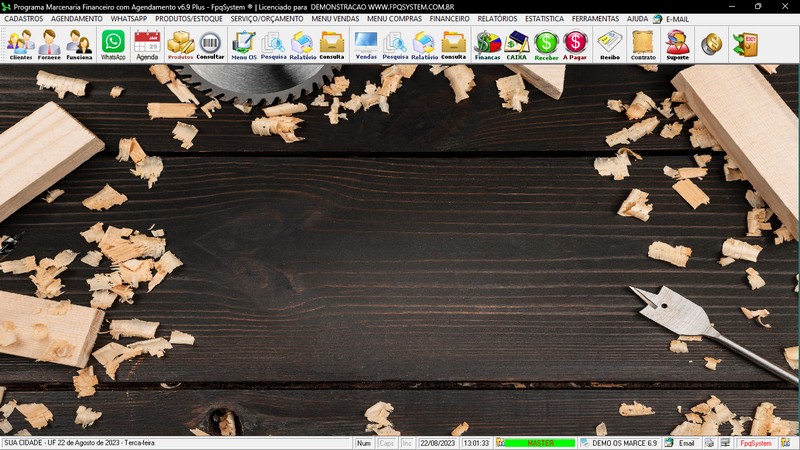Image resolution: width=800 pixels, height=450 pixels.
Task: Open the MENU COMPRAS menu
Action: 394,19
